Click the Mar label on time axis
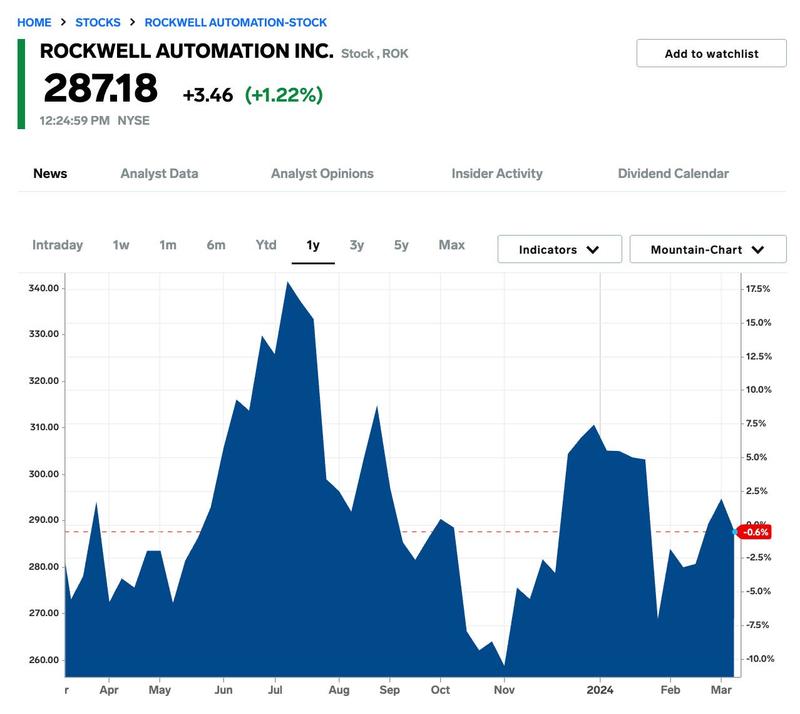The height and width of the screenshot is (714, 800). point(721,690)
